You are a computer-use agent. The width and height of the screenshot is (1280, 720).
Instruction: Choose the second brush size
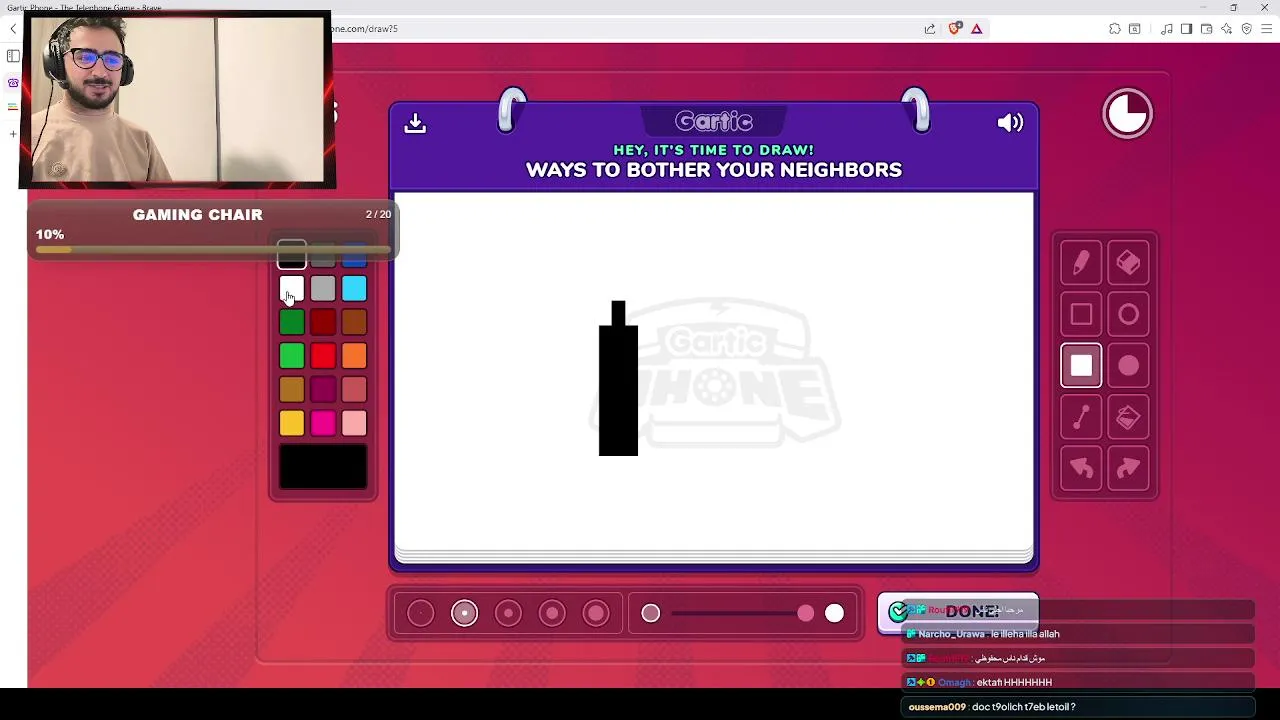(x=464, y=613)
